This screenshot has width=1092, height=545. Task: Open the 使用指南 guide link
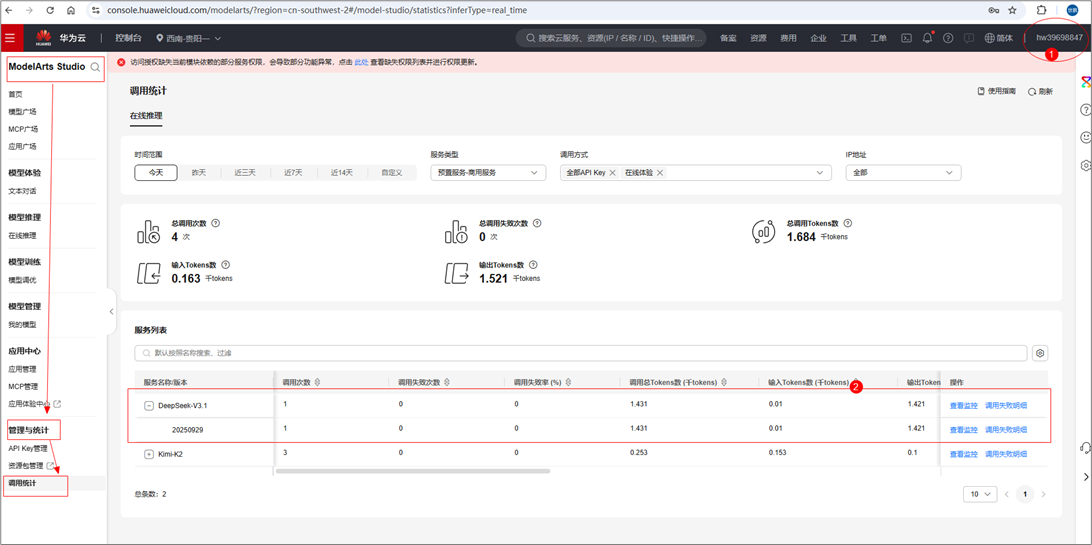pos(997,91)
